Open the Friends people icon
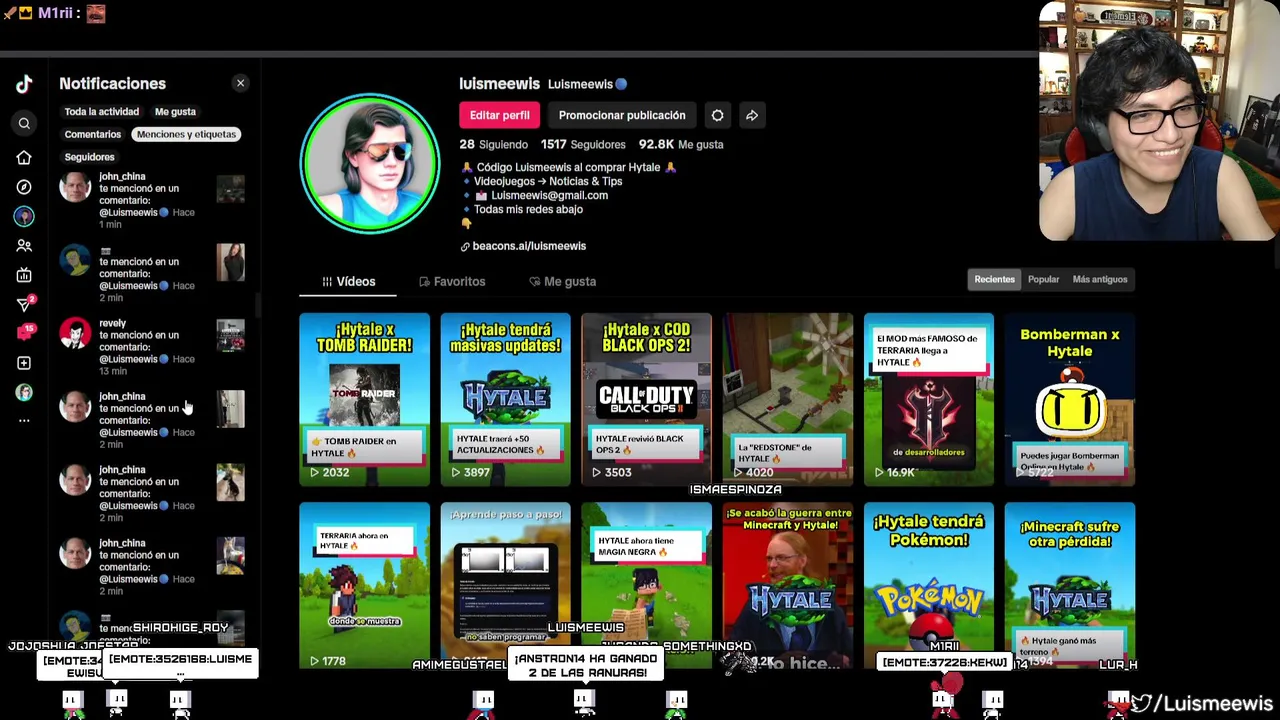Viewport: 1280px width, 720px height. (x=24, y=245)
